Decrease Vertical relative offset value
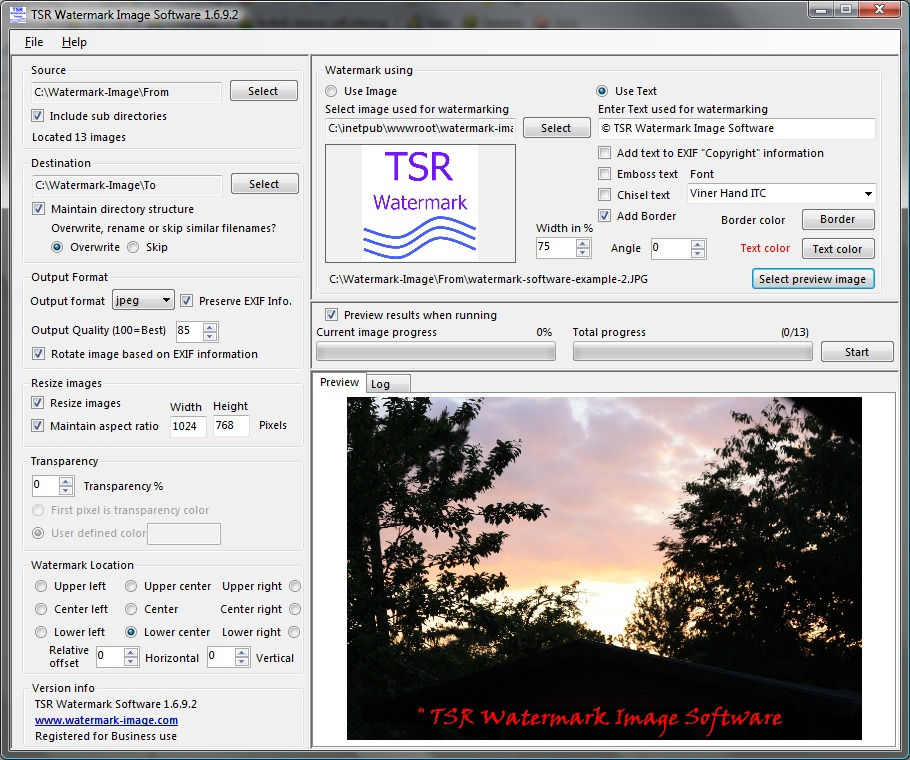 pos(242,661)
